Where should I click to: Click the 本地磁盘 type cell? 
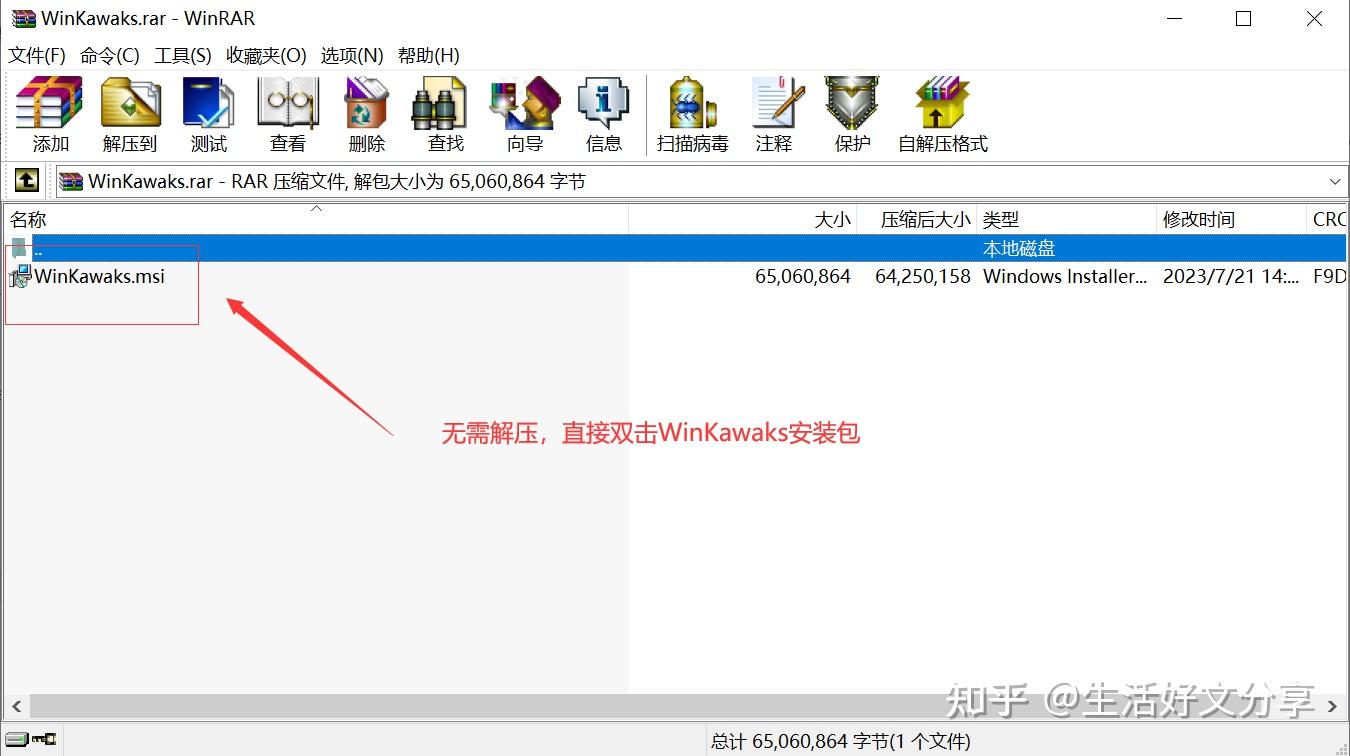tap(1019, 248)
